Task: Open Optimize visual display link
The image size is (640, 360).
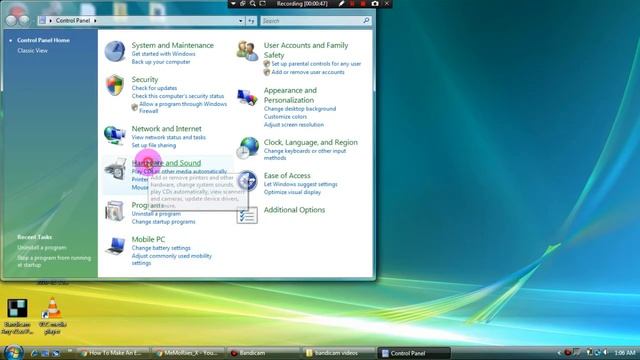Action: [x=292, y=192]
